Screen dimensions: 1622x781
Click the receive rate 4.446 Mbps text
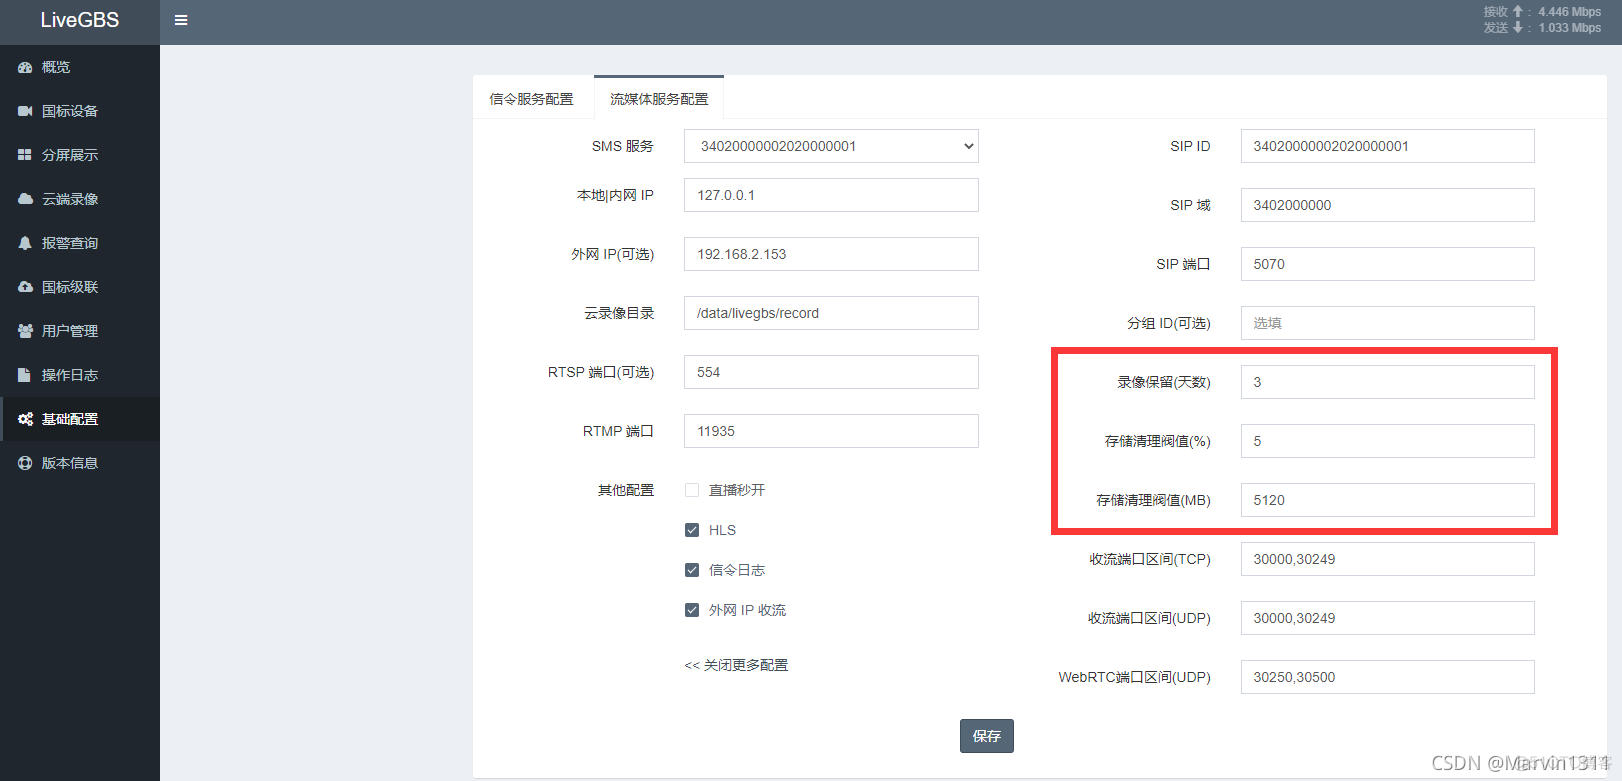(x=1570, y=12)
